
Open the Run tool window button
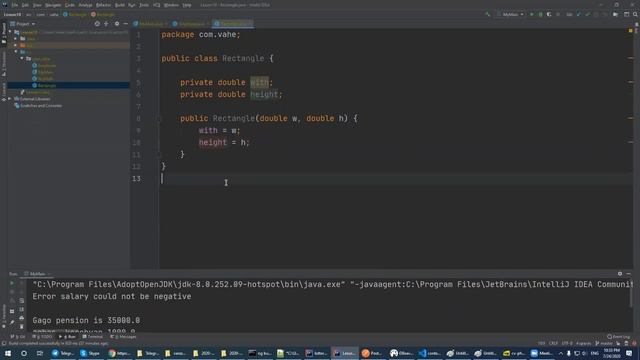point(68,337)
